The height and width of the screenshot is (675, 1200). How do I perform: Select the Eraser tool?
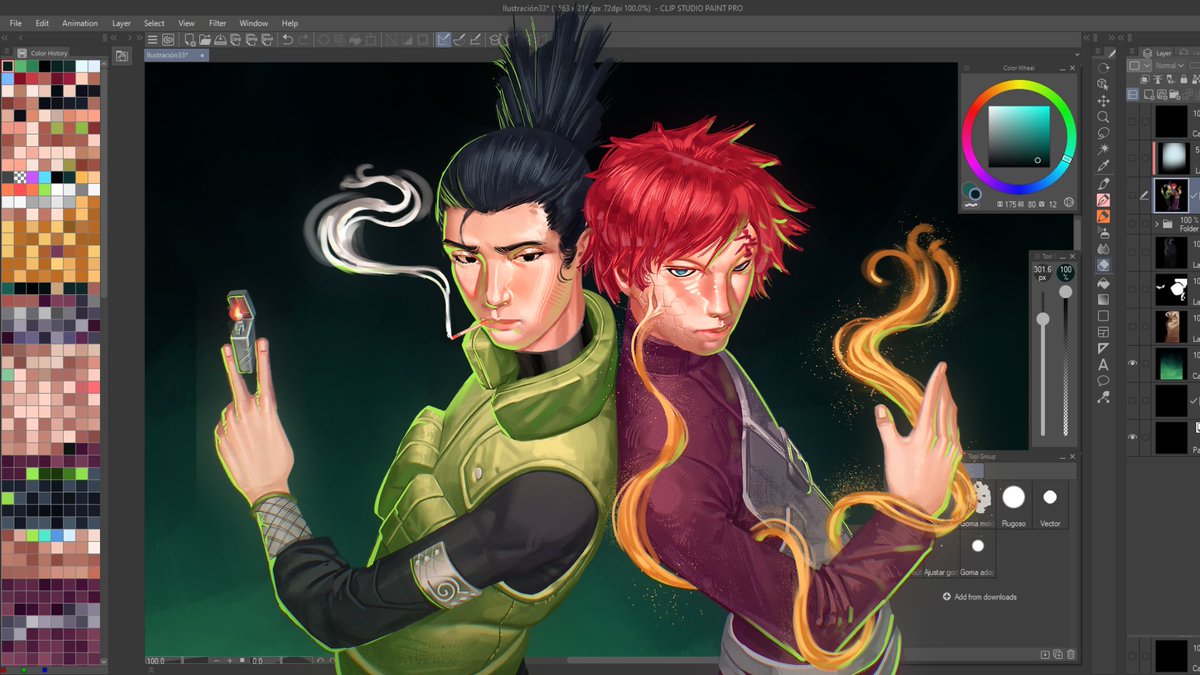click(1103, 265)
